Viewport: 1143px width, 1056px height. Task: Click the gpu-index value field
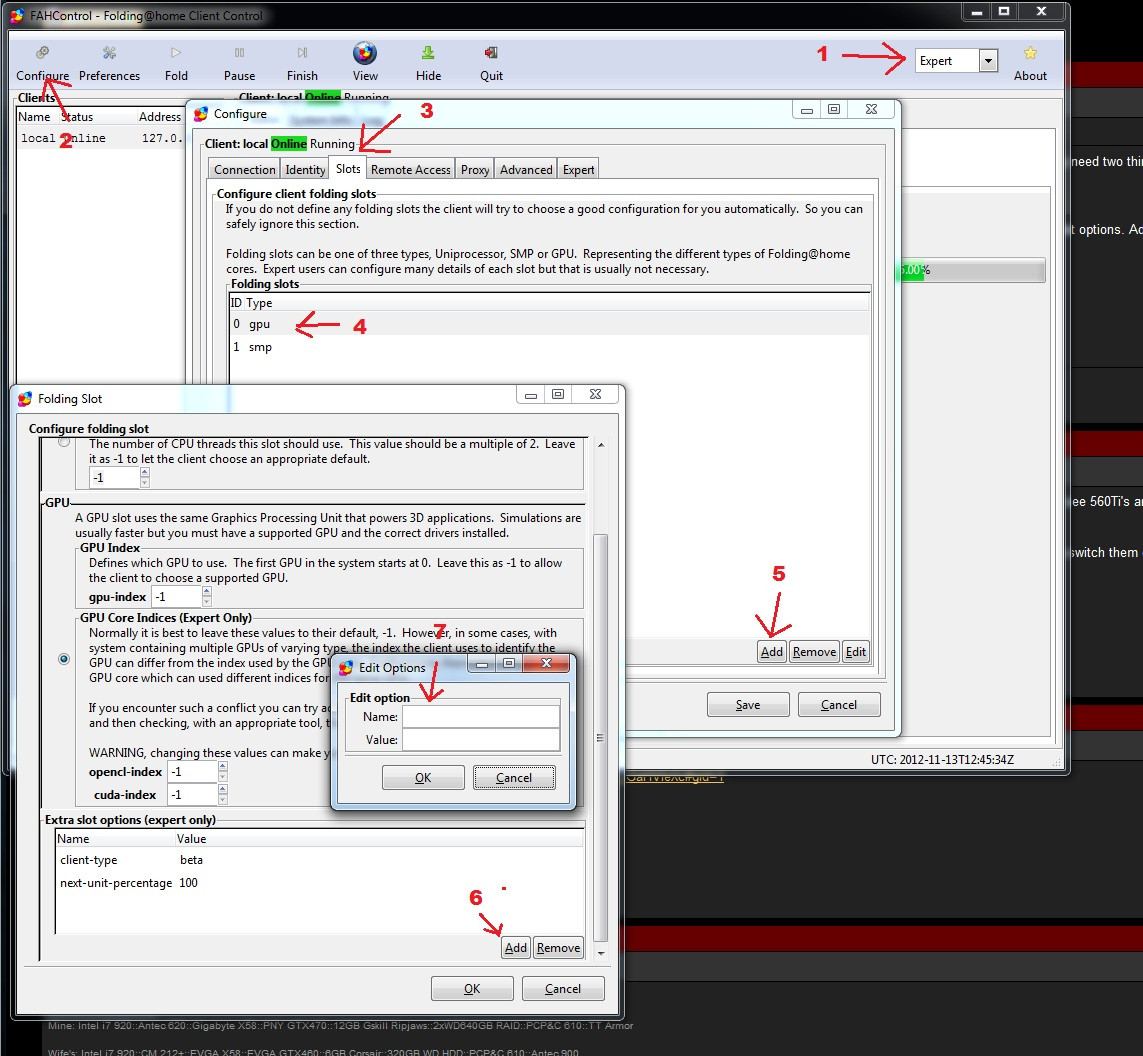click(176, 597)
